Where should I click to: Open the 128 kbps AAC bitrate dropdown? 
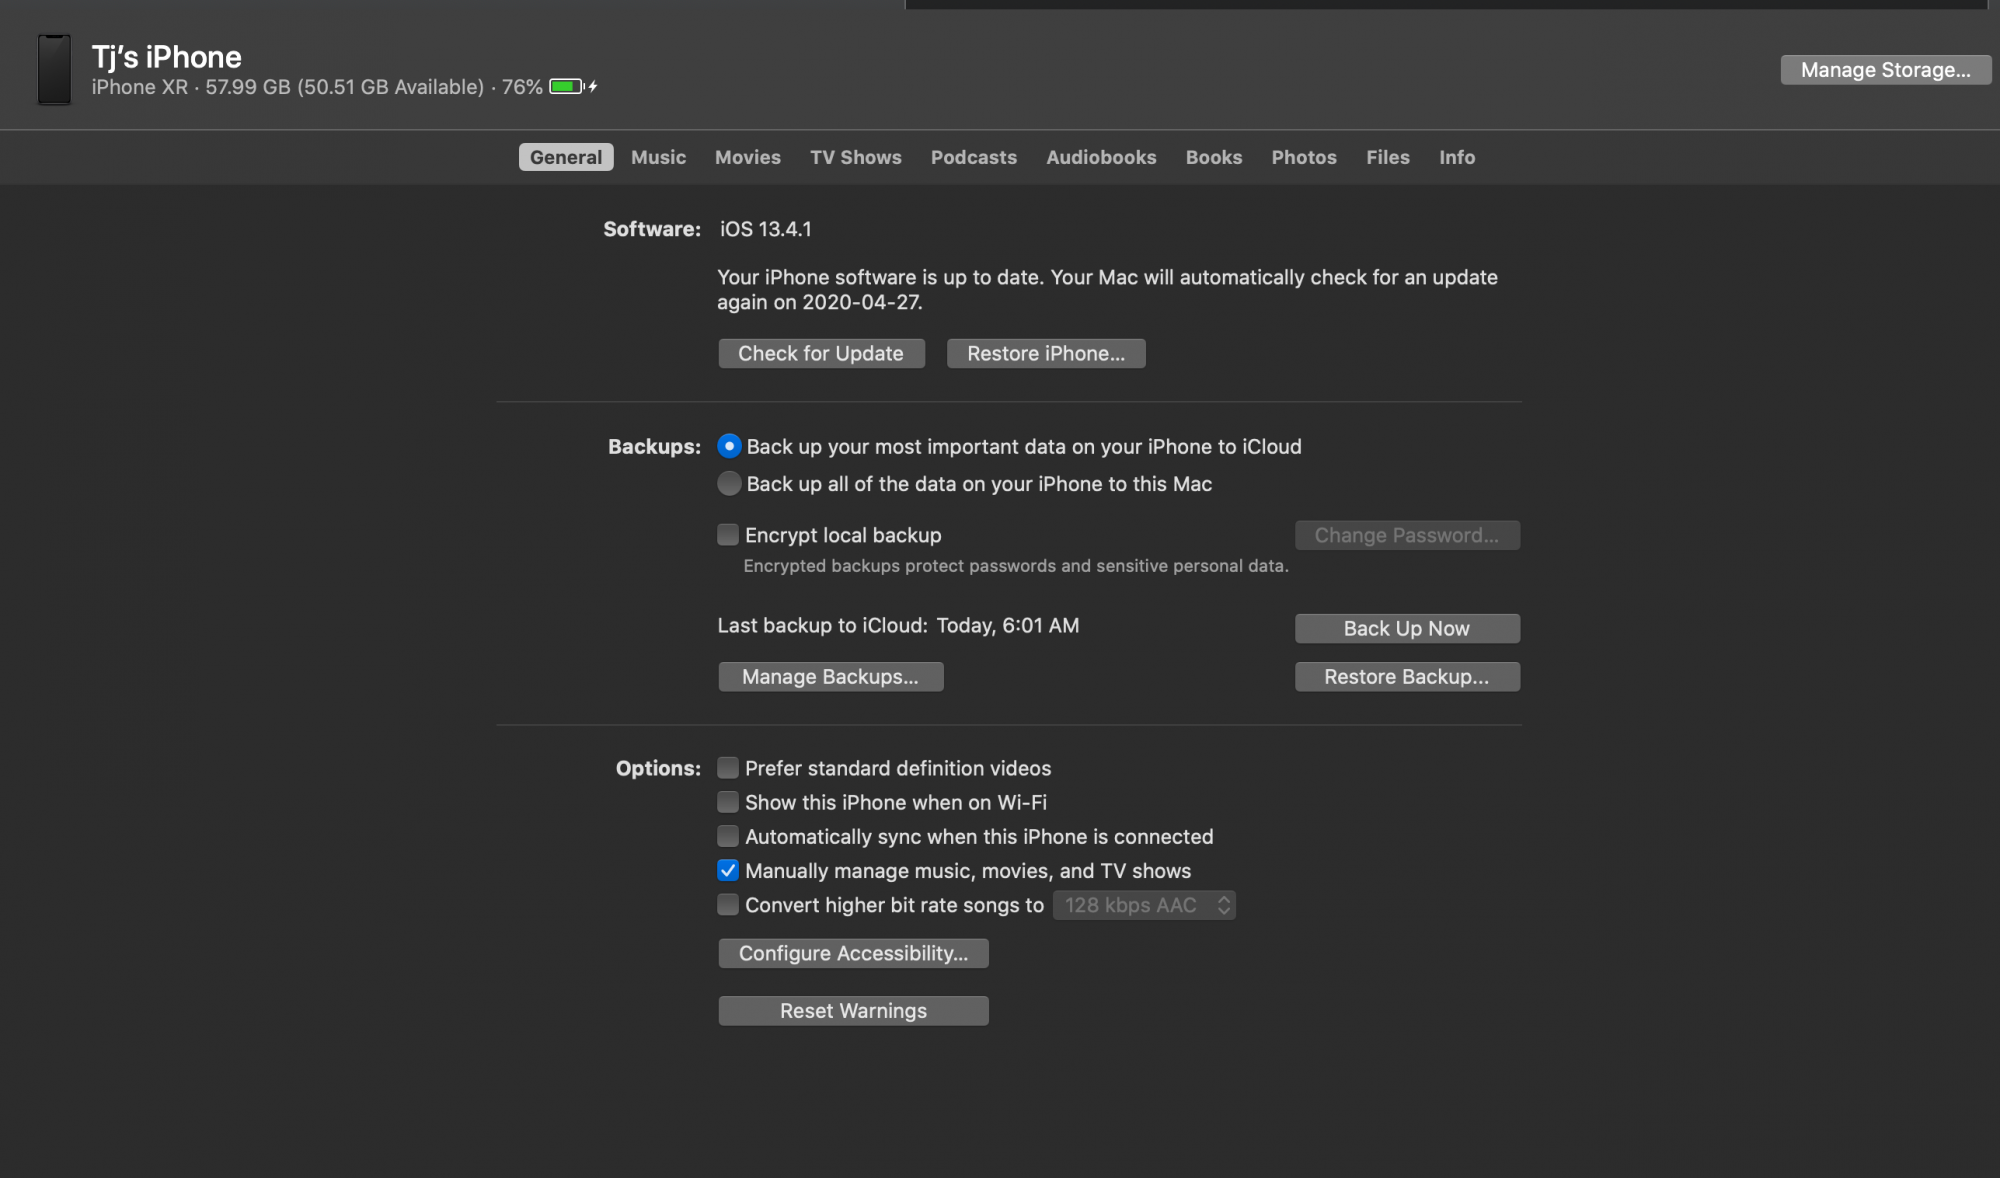1144,905
